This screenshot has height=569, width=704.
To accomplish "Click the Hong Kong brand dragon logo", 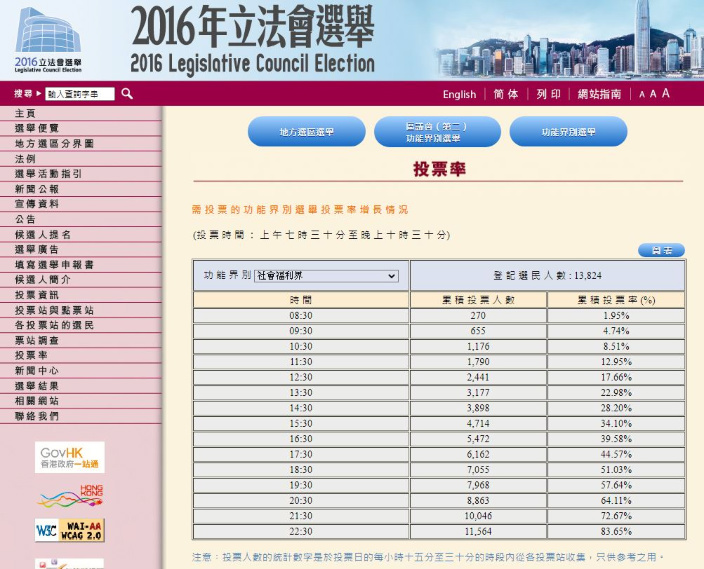I will 70,496.
